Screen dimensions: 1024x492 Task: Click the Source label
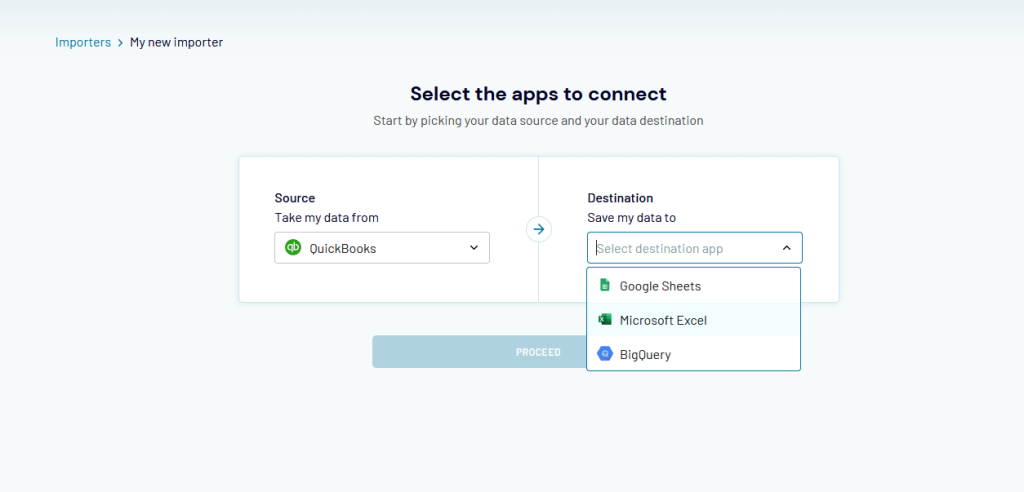pyautogui.click(x=295, y=198)
